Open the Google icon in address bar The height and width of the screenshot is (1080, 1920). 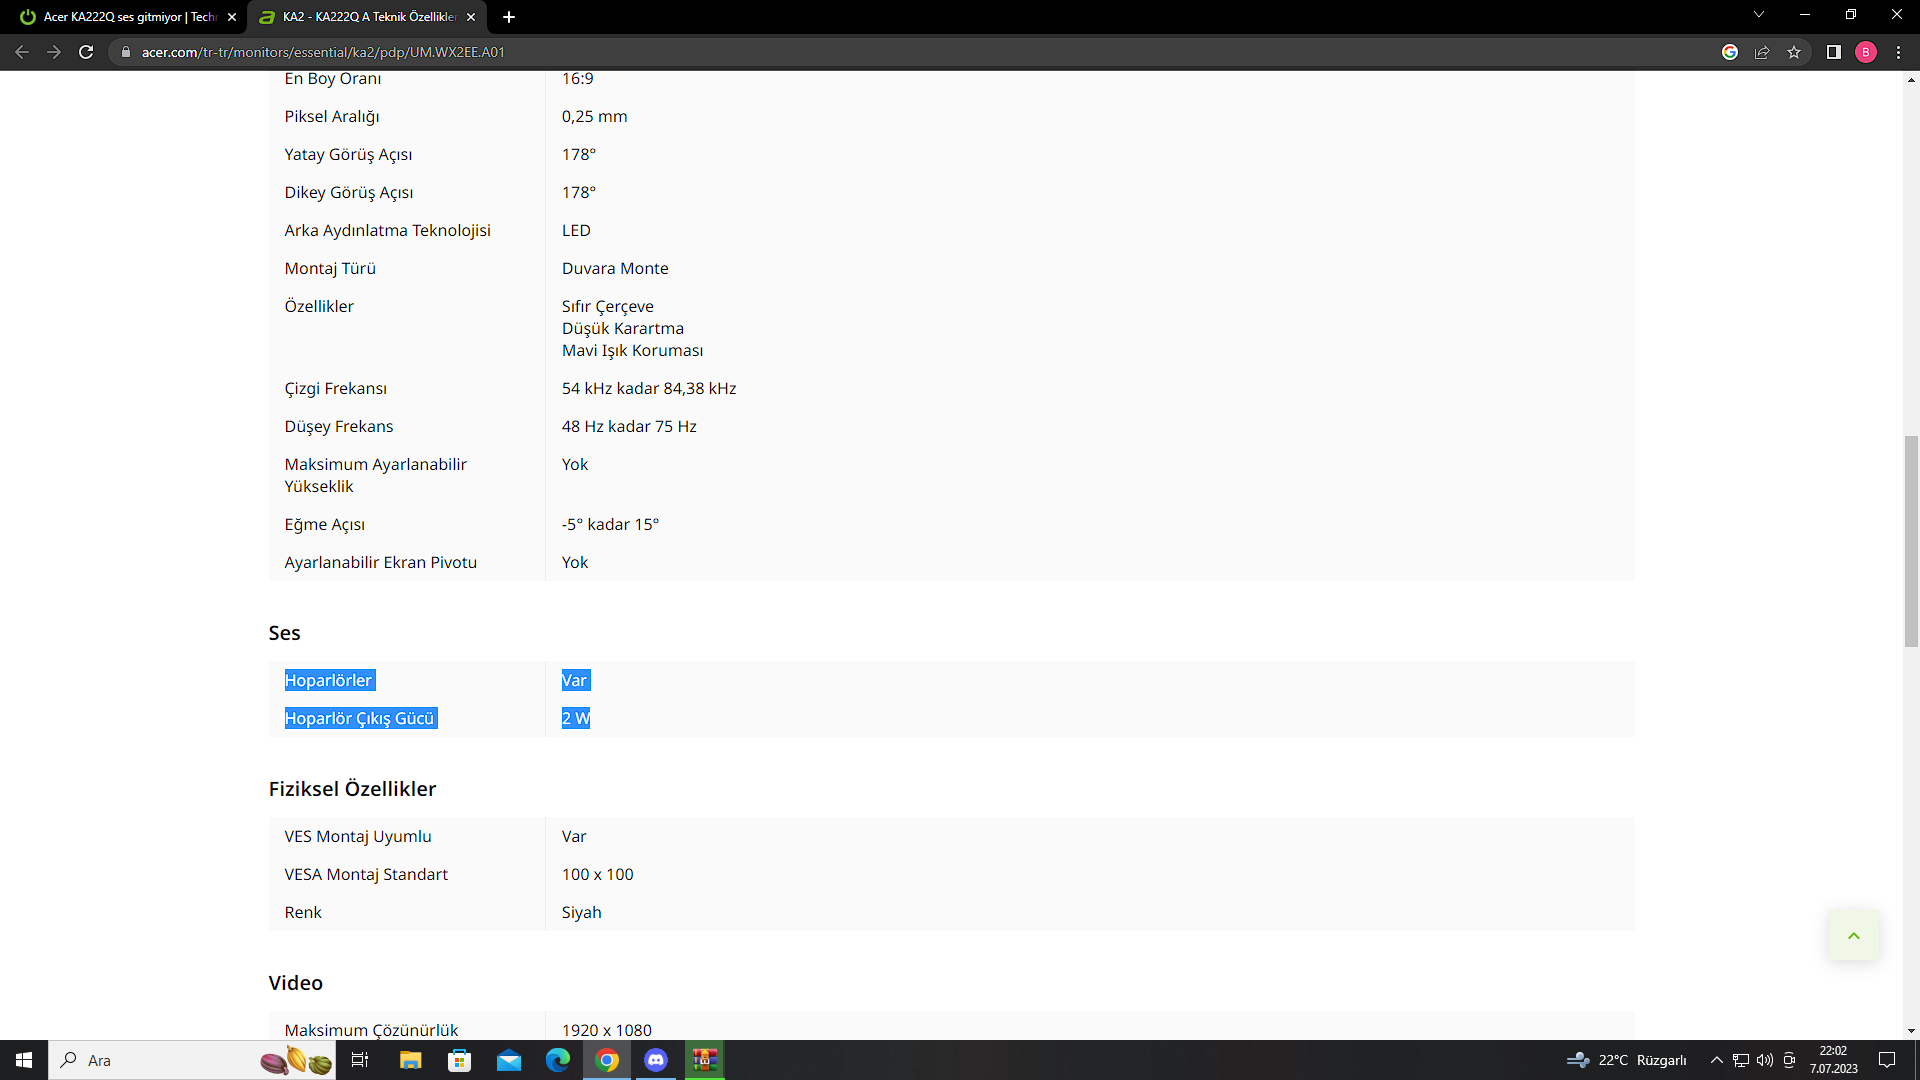(x=1730, y=52)
